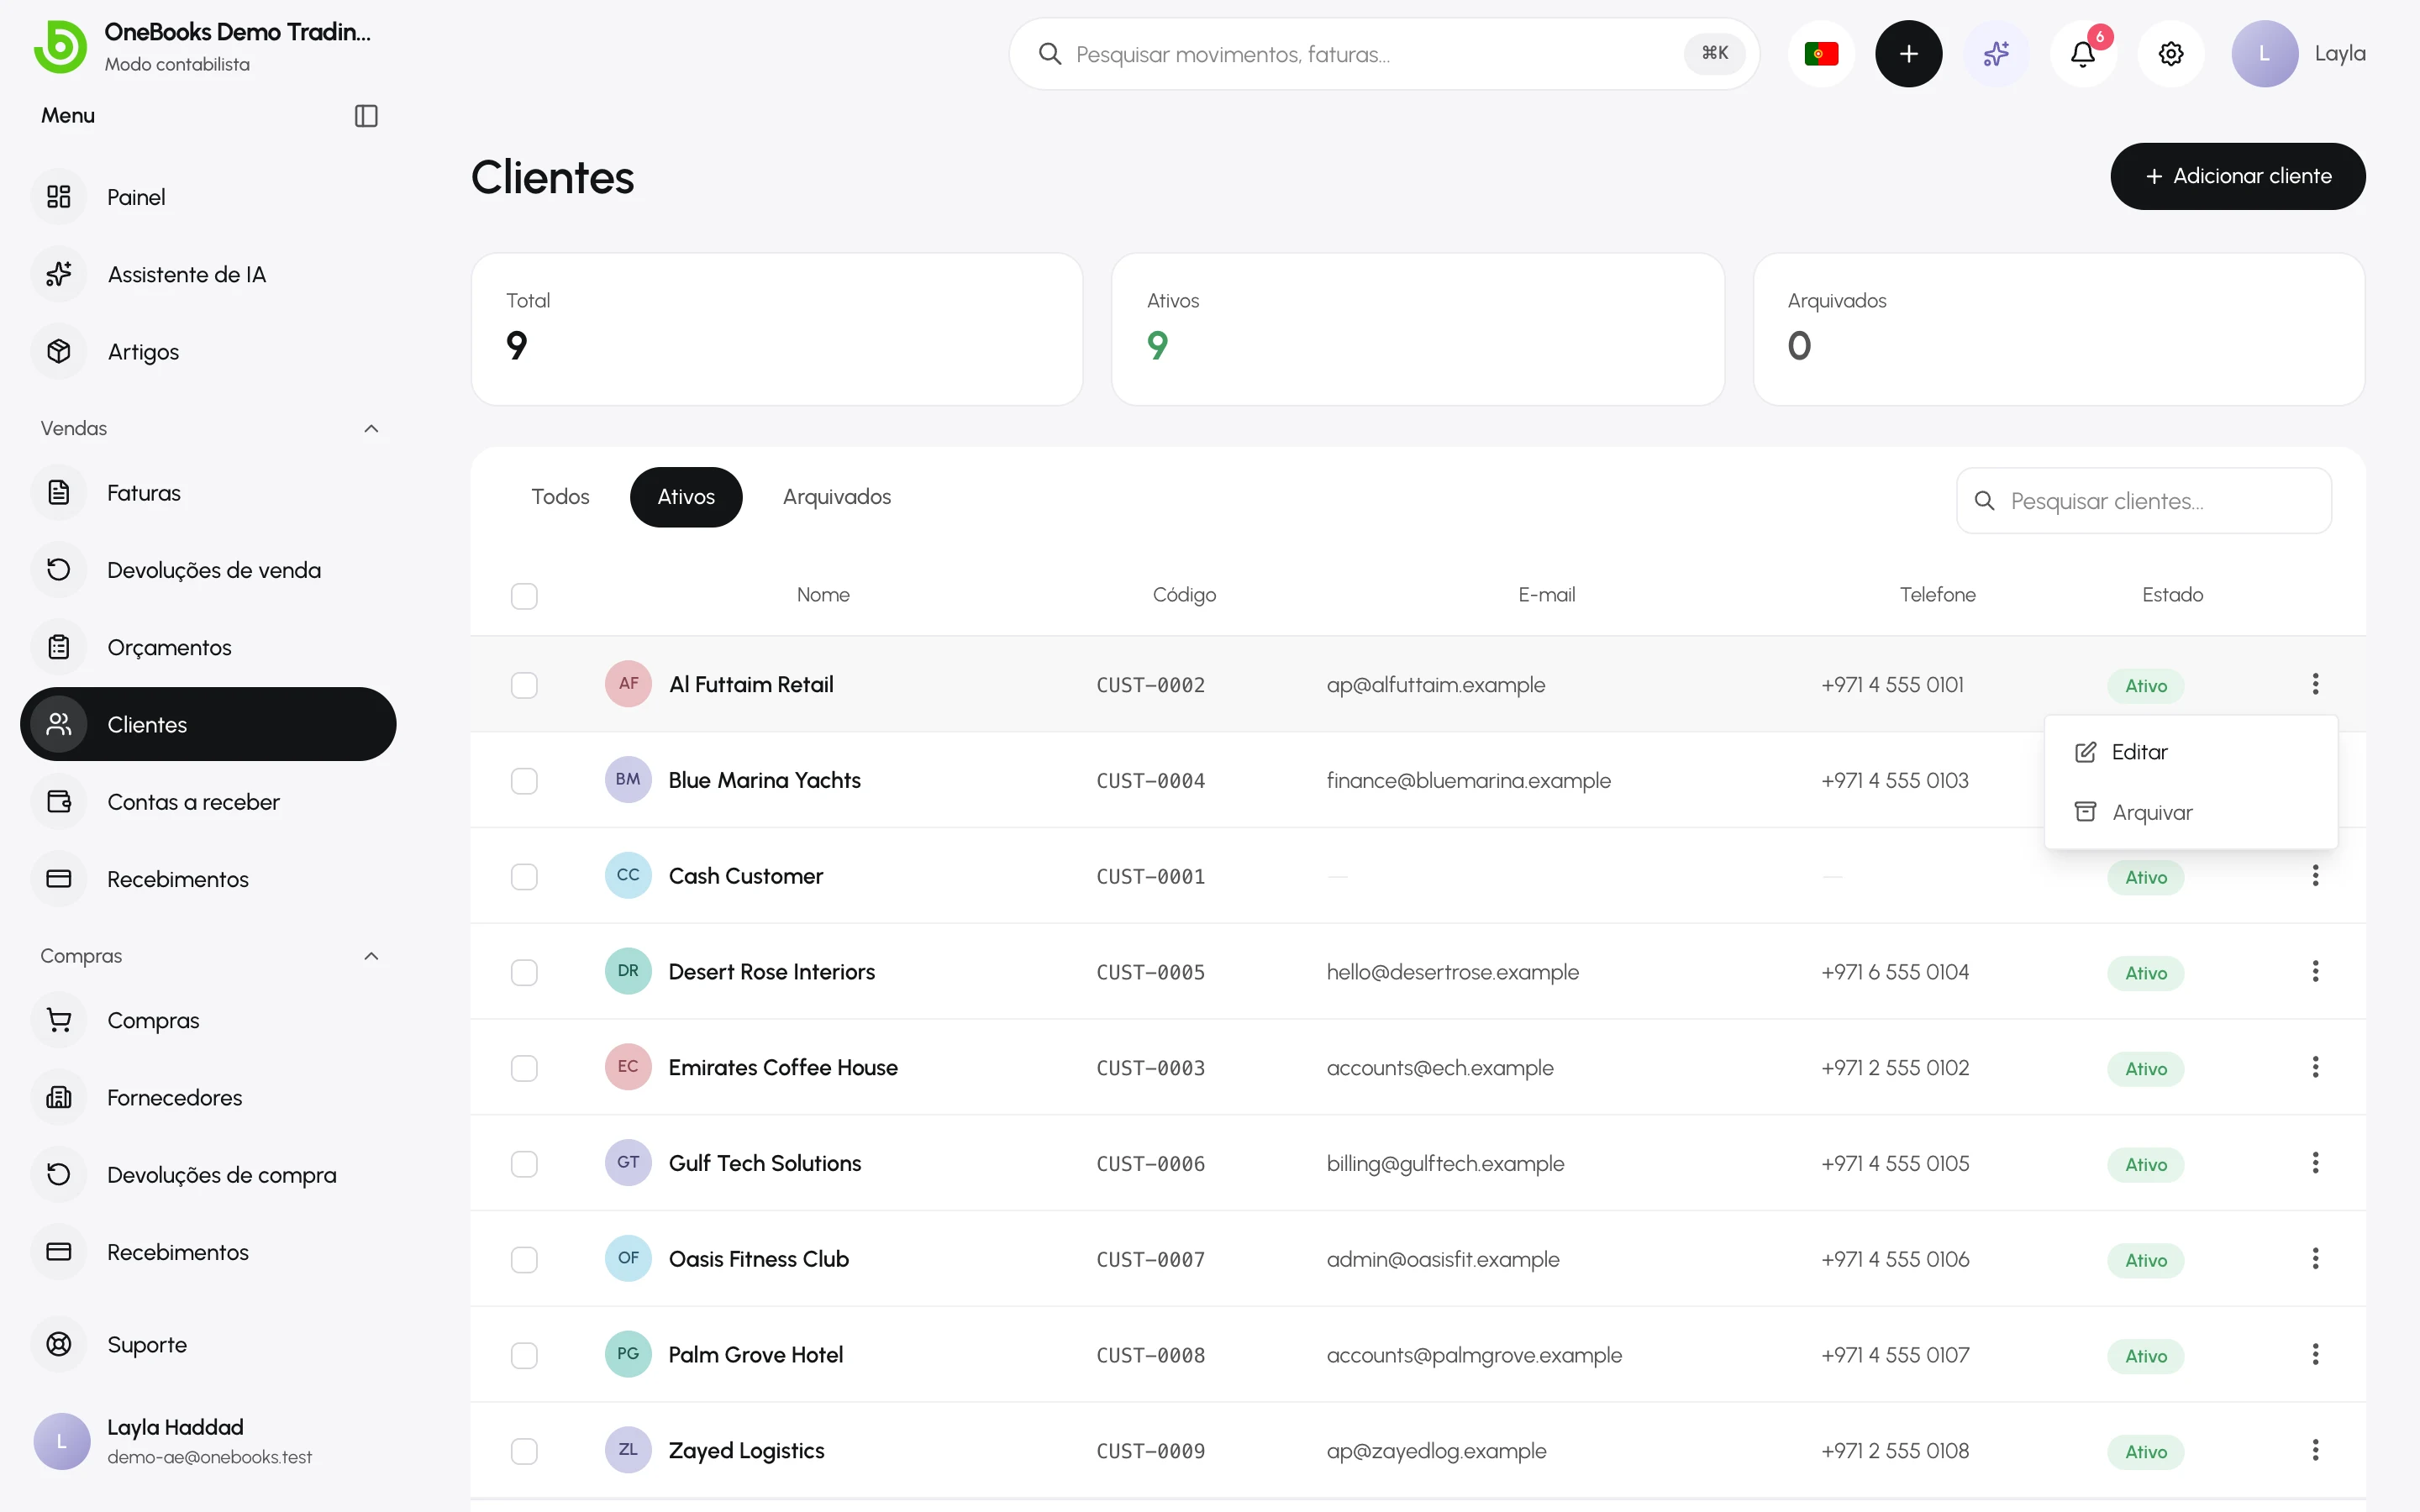
Task: Click phone +971 4 555 0107
Action: point(1895,1355)
